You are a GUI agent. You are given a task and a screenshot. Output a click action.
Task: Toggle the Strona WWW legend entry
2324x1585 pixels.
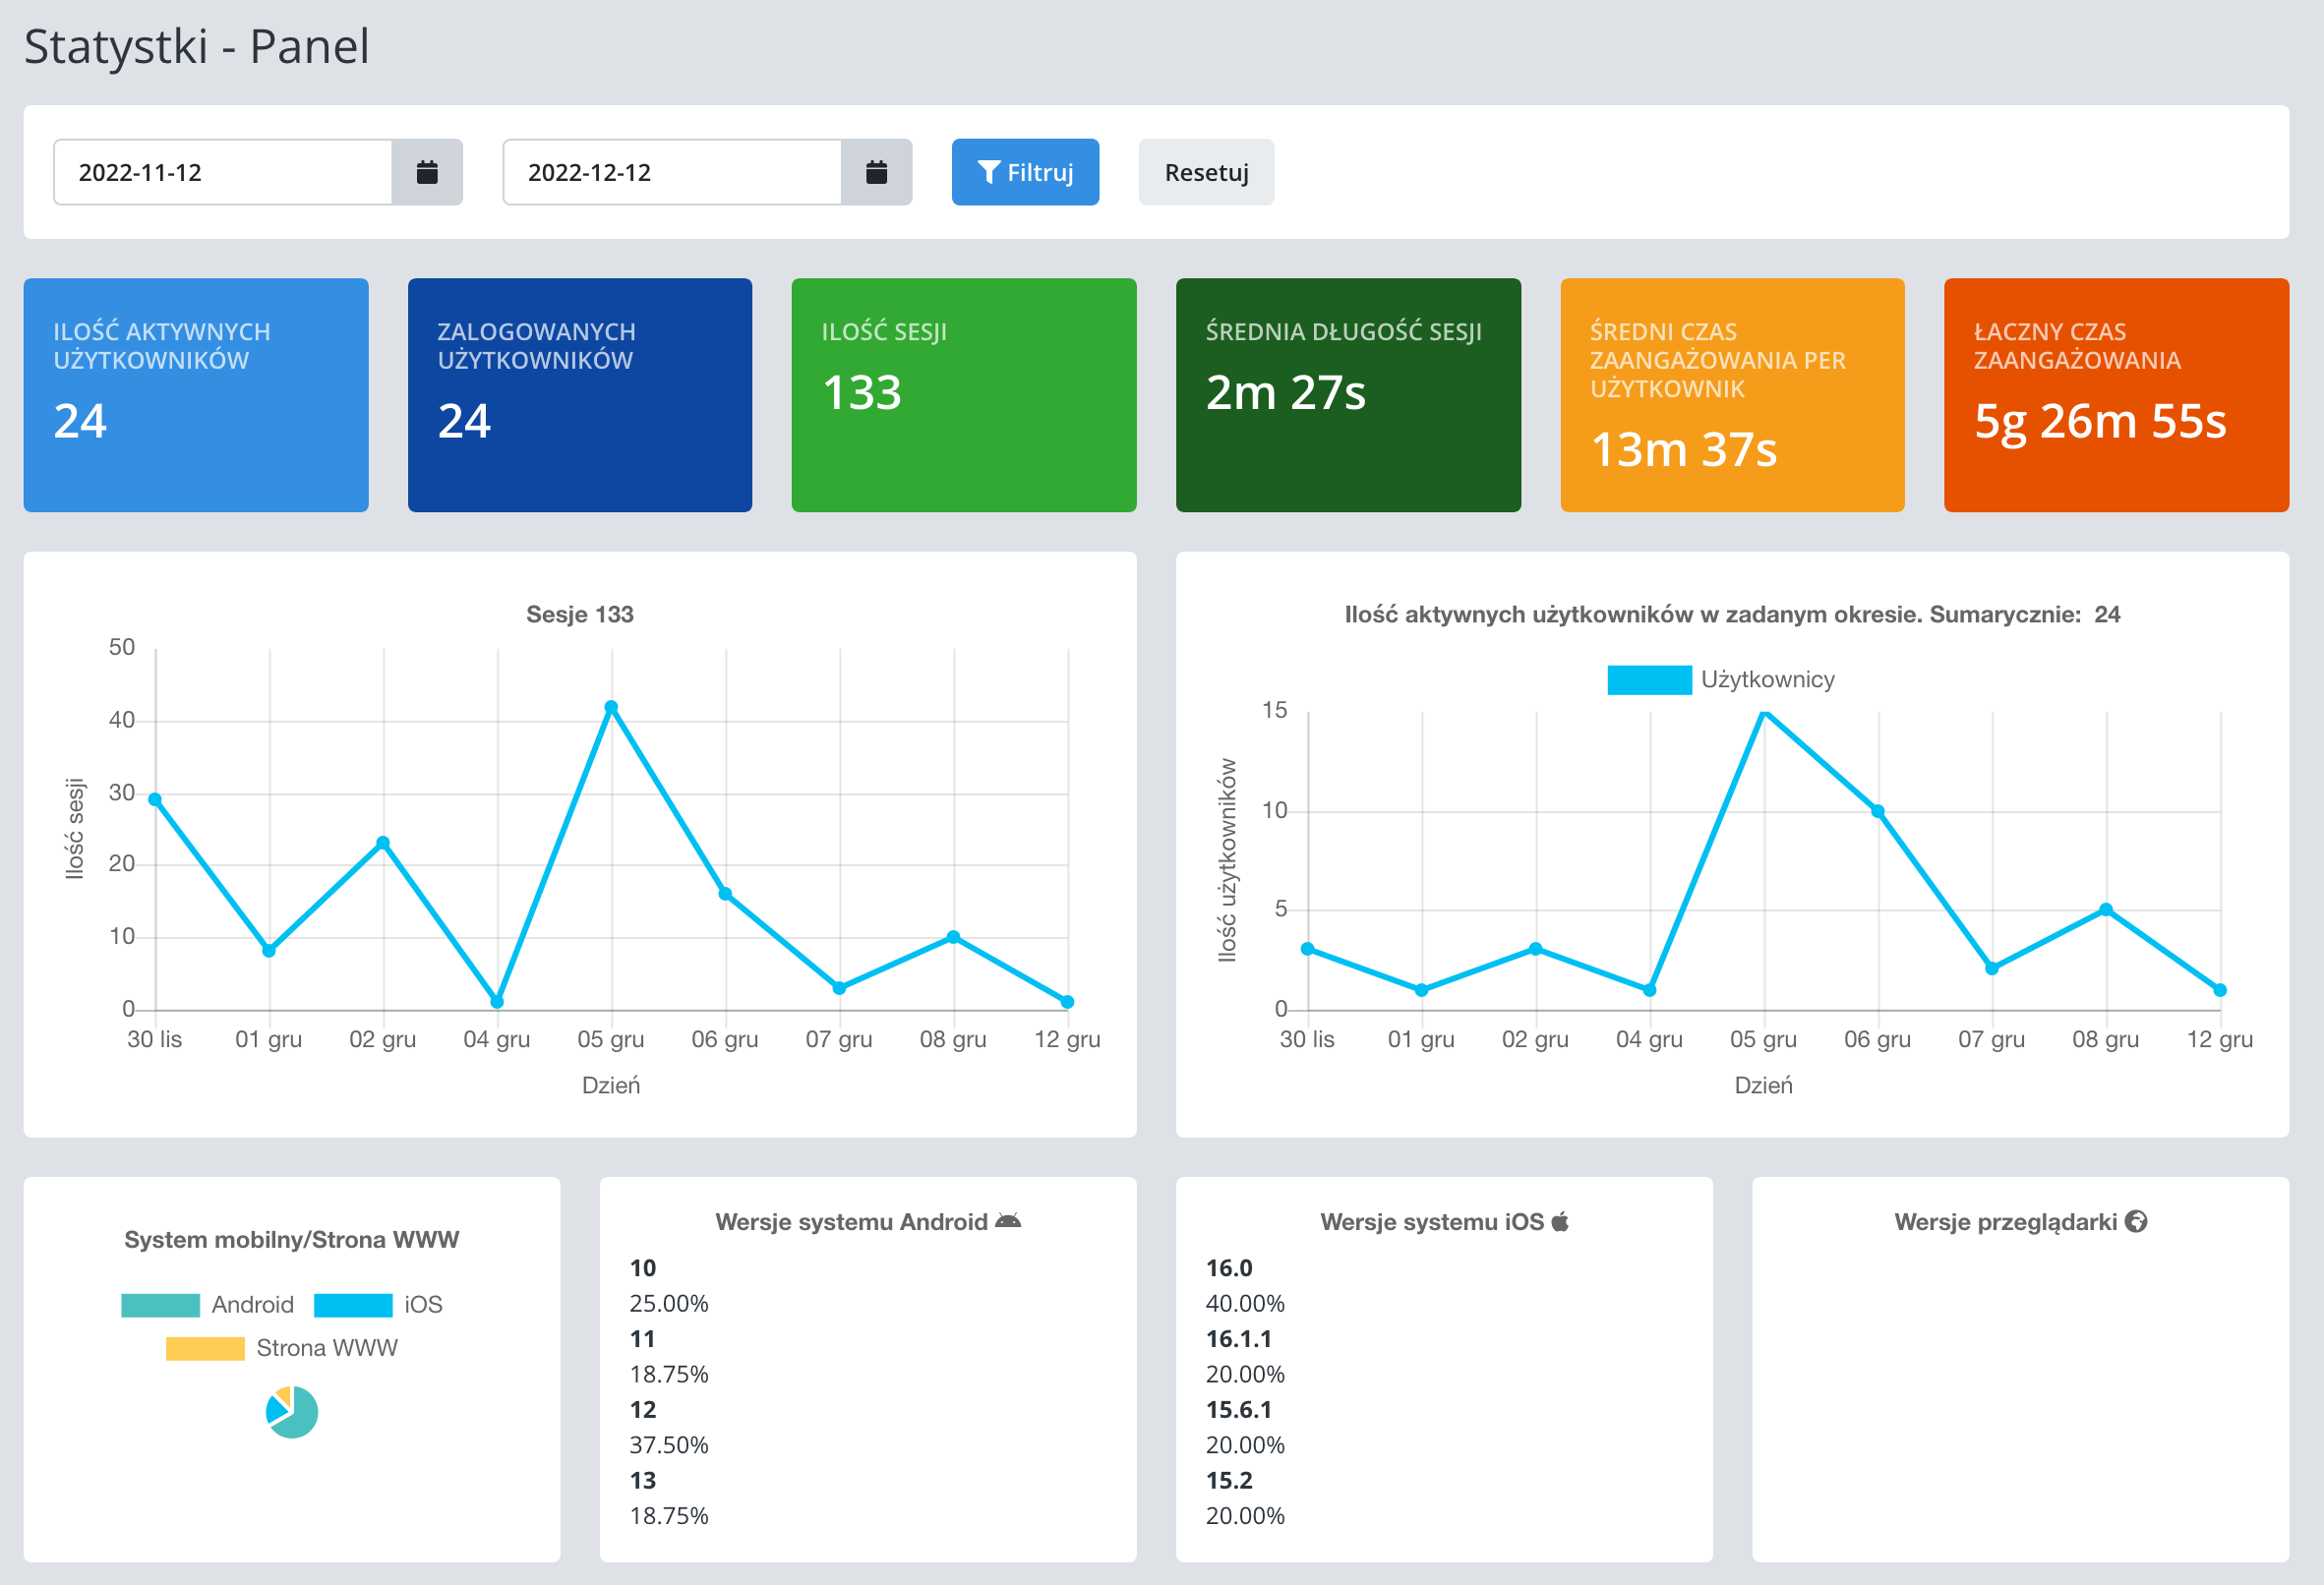(x=282, y=1348)
